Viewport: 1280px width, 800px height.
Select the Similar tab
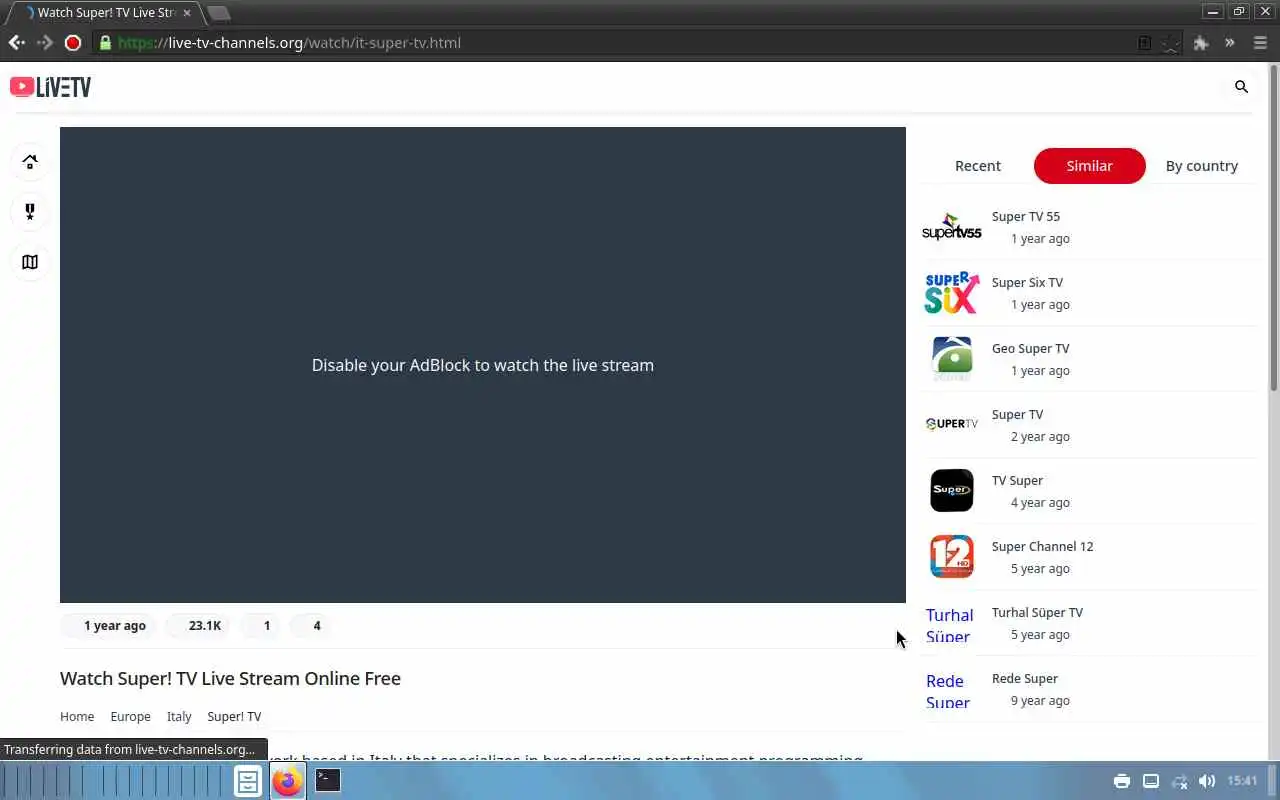1089,166
